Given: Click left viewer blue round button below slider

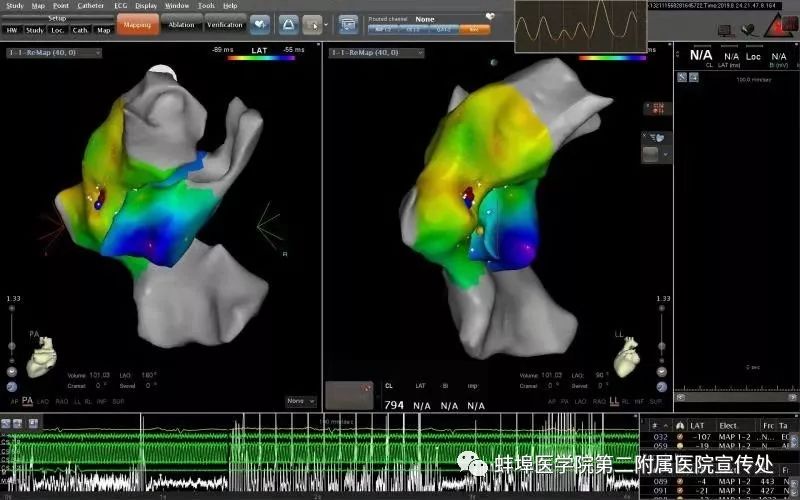Looking at the screenshot, I should [x=11, y=387].
